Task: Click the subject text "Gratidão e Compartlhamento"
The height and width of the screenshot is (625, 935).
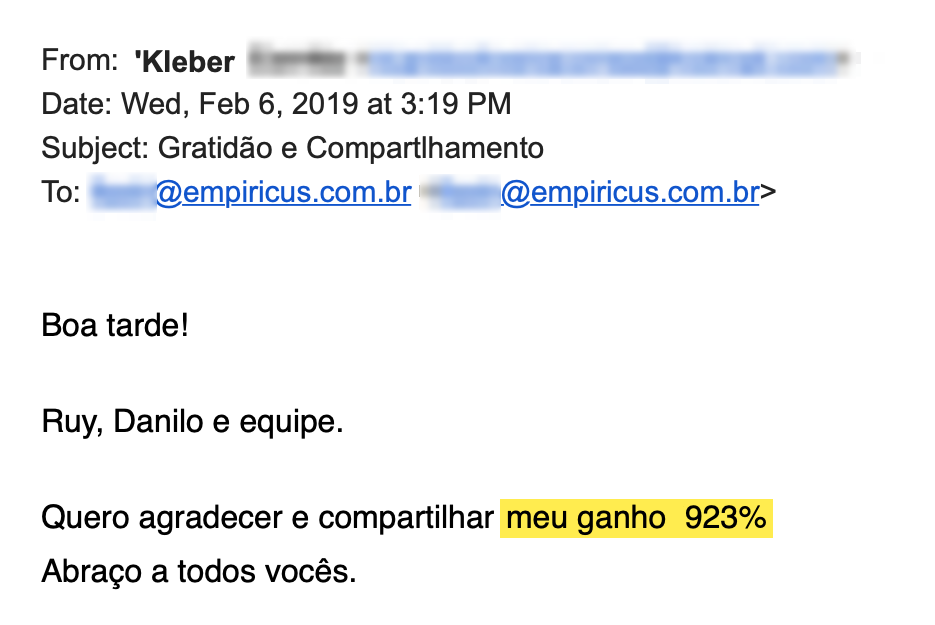Action: 351,149
